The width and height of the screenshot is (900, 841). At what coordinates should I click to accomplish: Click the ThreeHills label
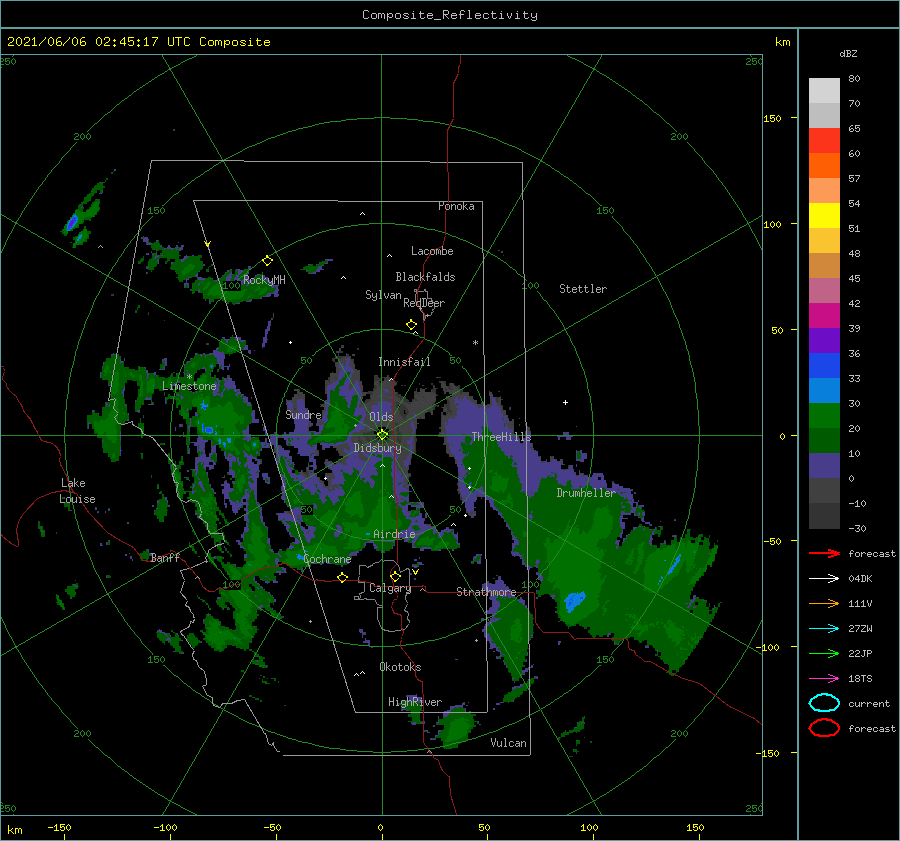502,437
